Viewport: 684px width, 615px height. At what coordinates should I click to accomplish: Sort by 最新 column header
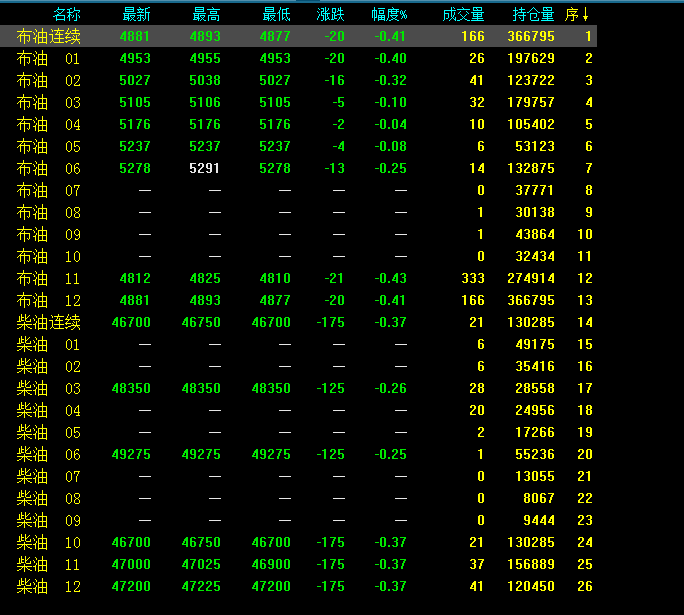click(x=136, y=15)
